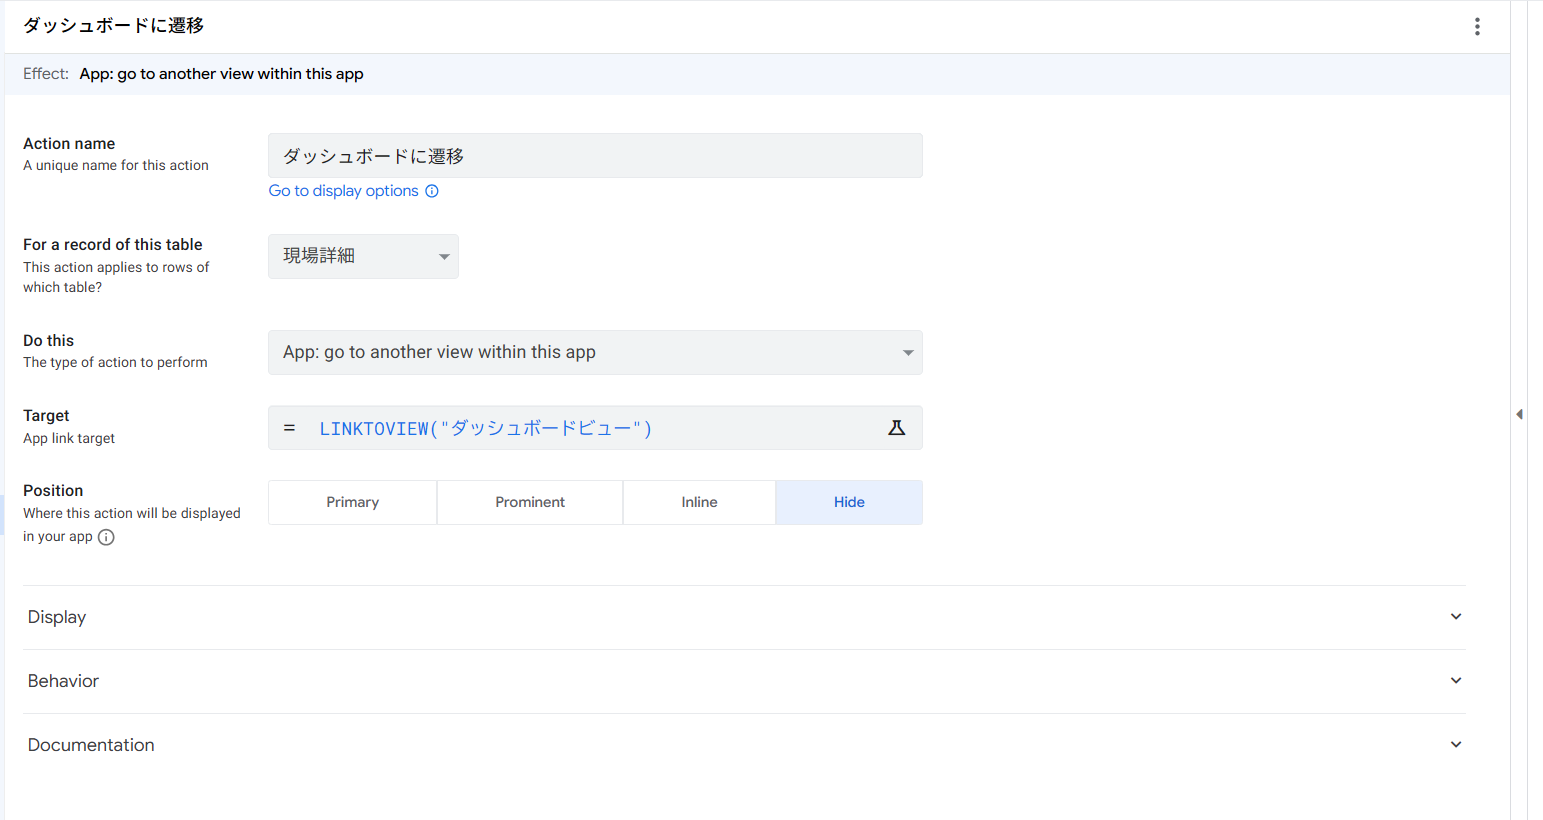Click the equals sign formula icon

(x=289, y=428)
